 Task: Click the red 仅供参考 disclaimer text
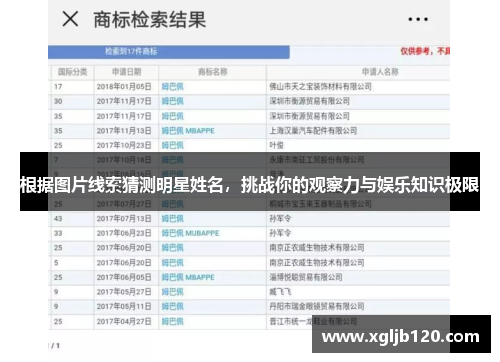[x=425, y=51]
